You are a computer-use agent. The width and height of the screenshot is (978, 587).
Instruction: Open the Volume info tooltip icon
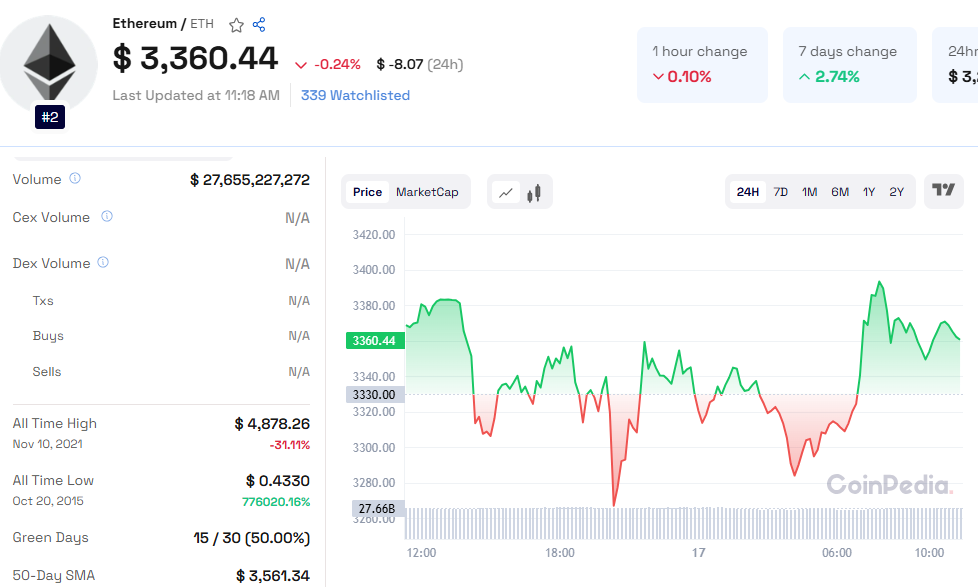(75, 178)
